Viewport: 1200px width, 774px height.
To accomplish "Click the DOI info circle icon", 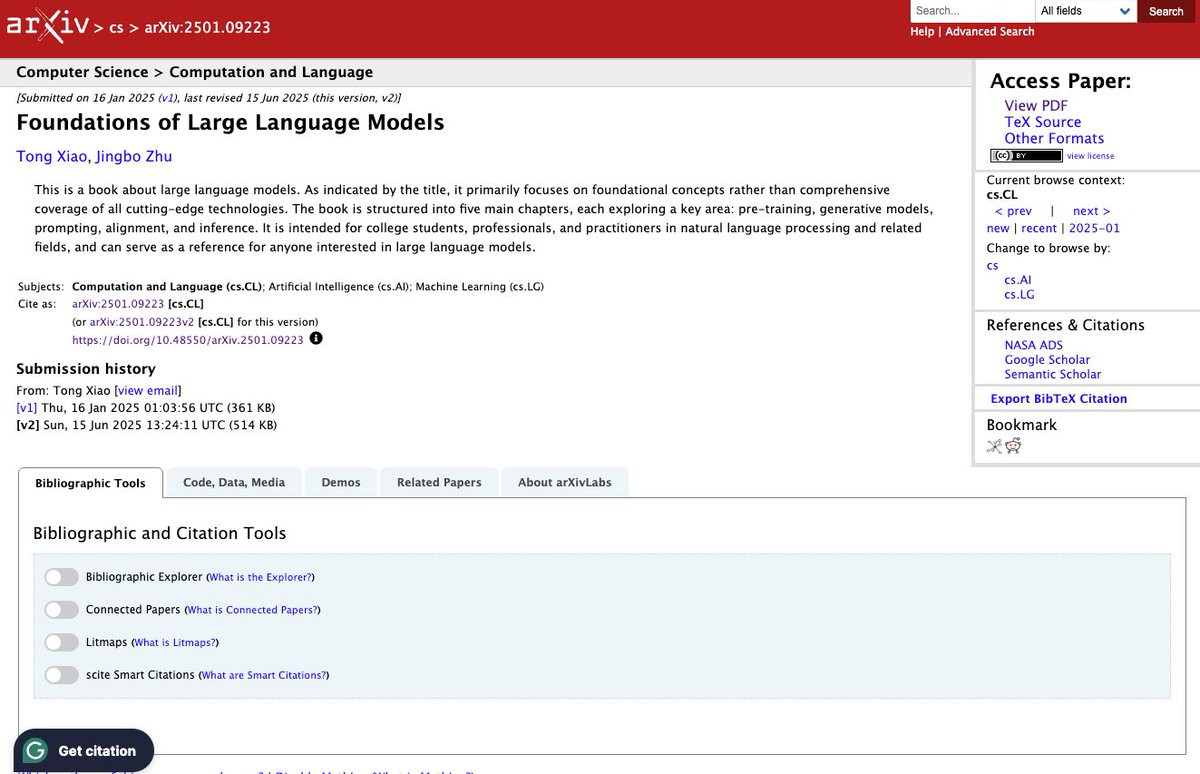I will pyautogui.click(x=316, y=339).
